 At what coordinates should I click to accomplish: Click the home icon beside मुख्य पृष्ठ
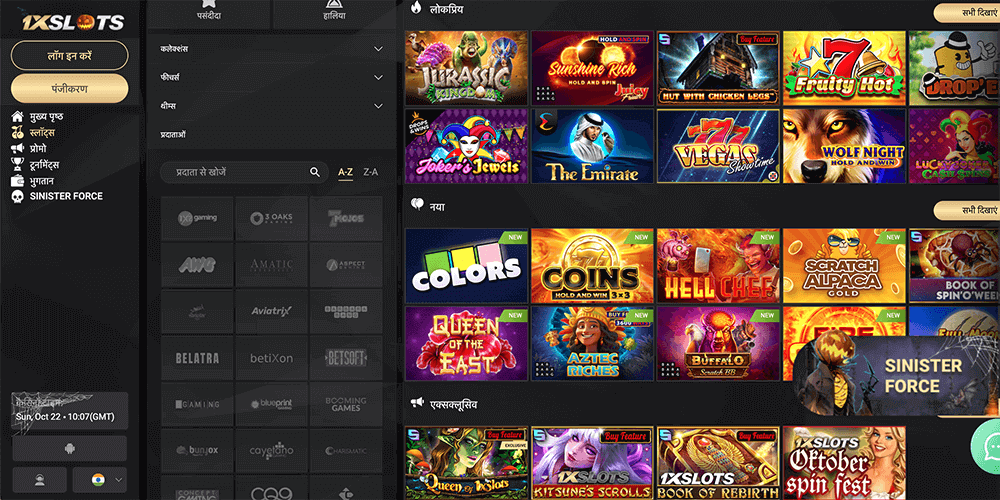point(18,117)
